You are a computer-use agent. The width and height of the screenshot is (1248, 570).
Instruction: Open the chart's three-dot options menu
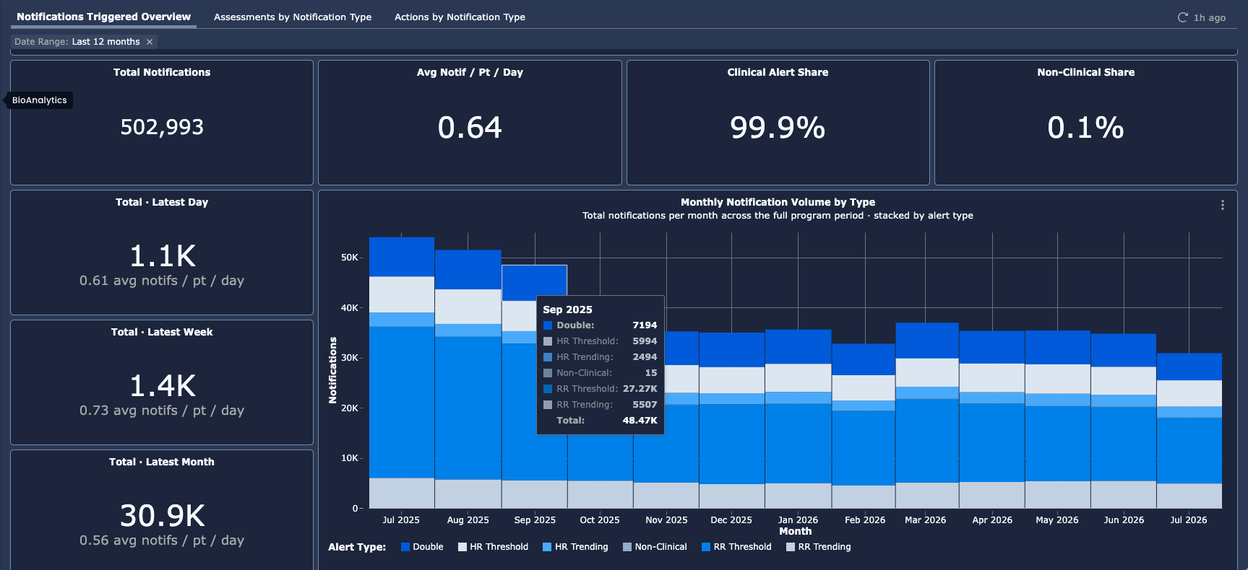coord(1222,205)
